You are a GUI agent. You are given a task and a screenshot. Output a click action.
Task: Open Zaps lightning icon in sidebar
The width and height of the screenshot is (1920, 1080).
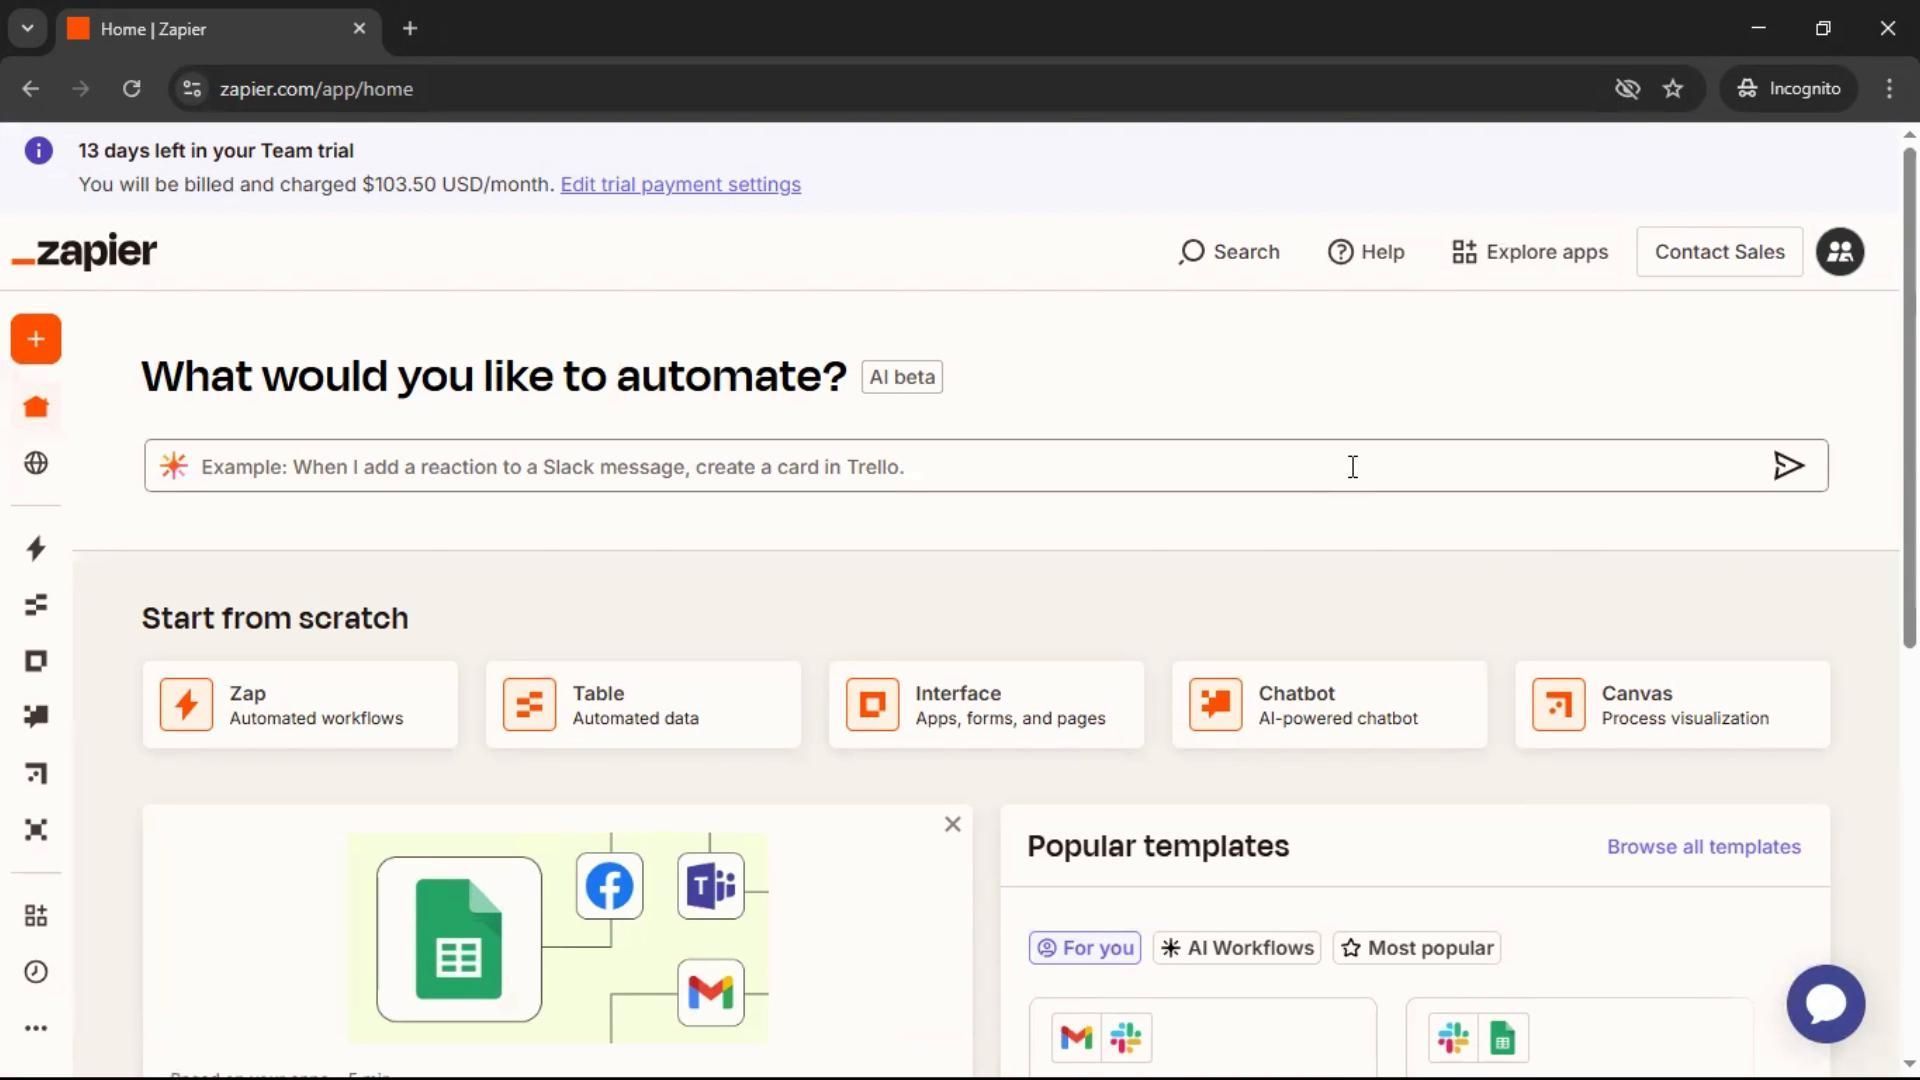point(36,548)
